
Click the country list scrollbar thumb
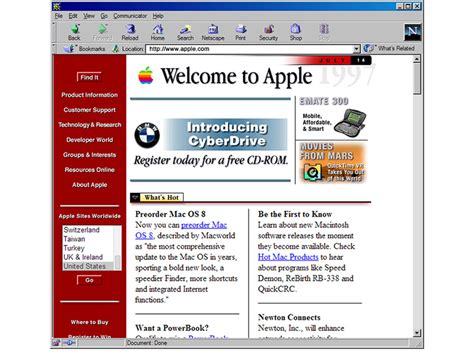(x=118, y=262)
